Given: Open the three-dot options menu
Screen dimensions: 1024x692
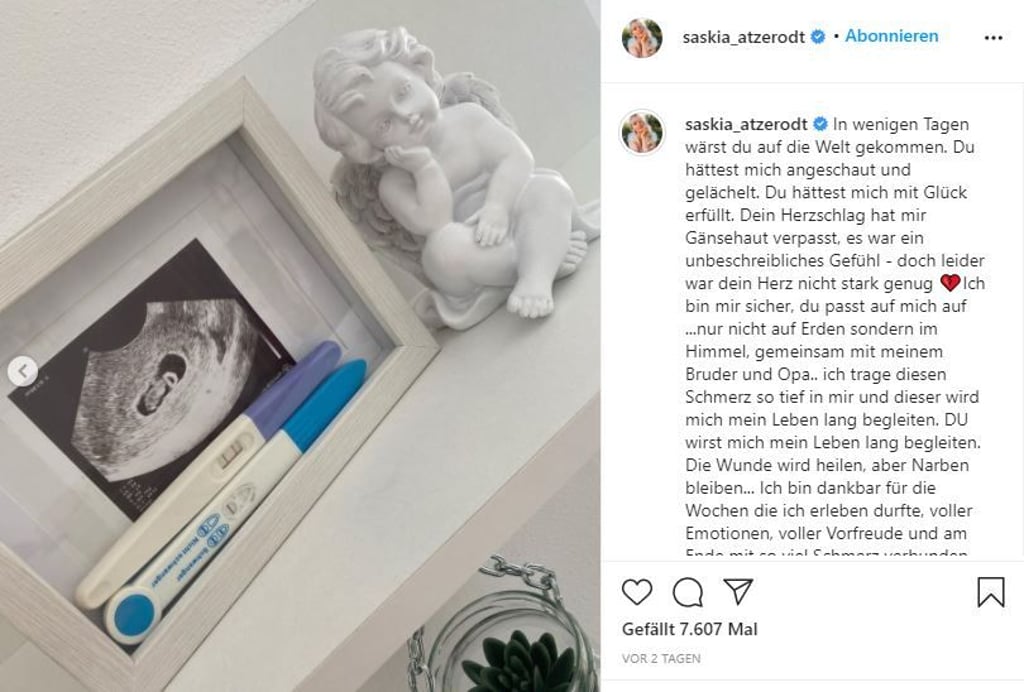Looking at the screenshot, I should point(993,38).
